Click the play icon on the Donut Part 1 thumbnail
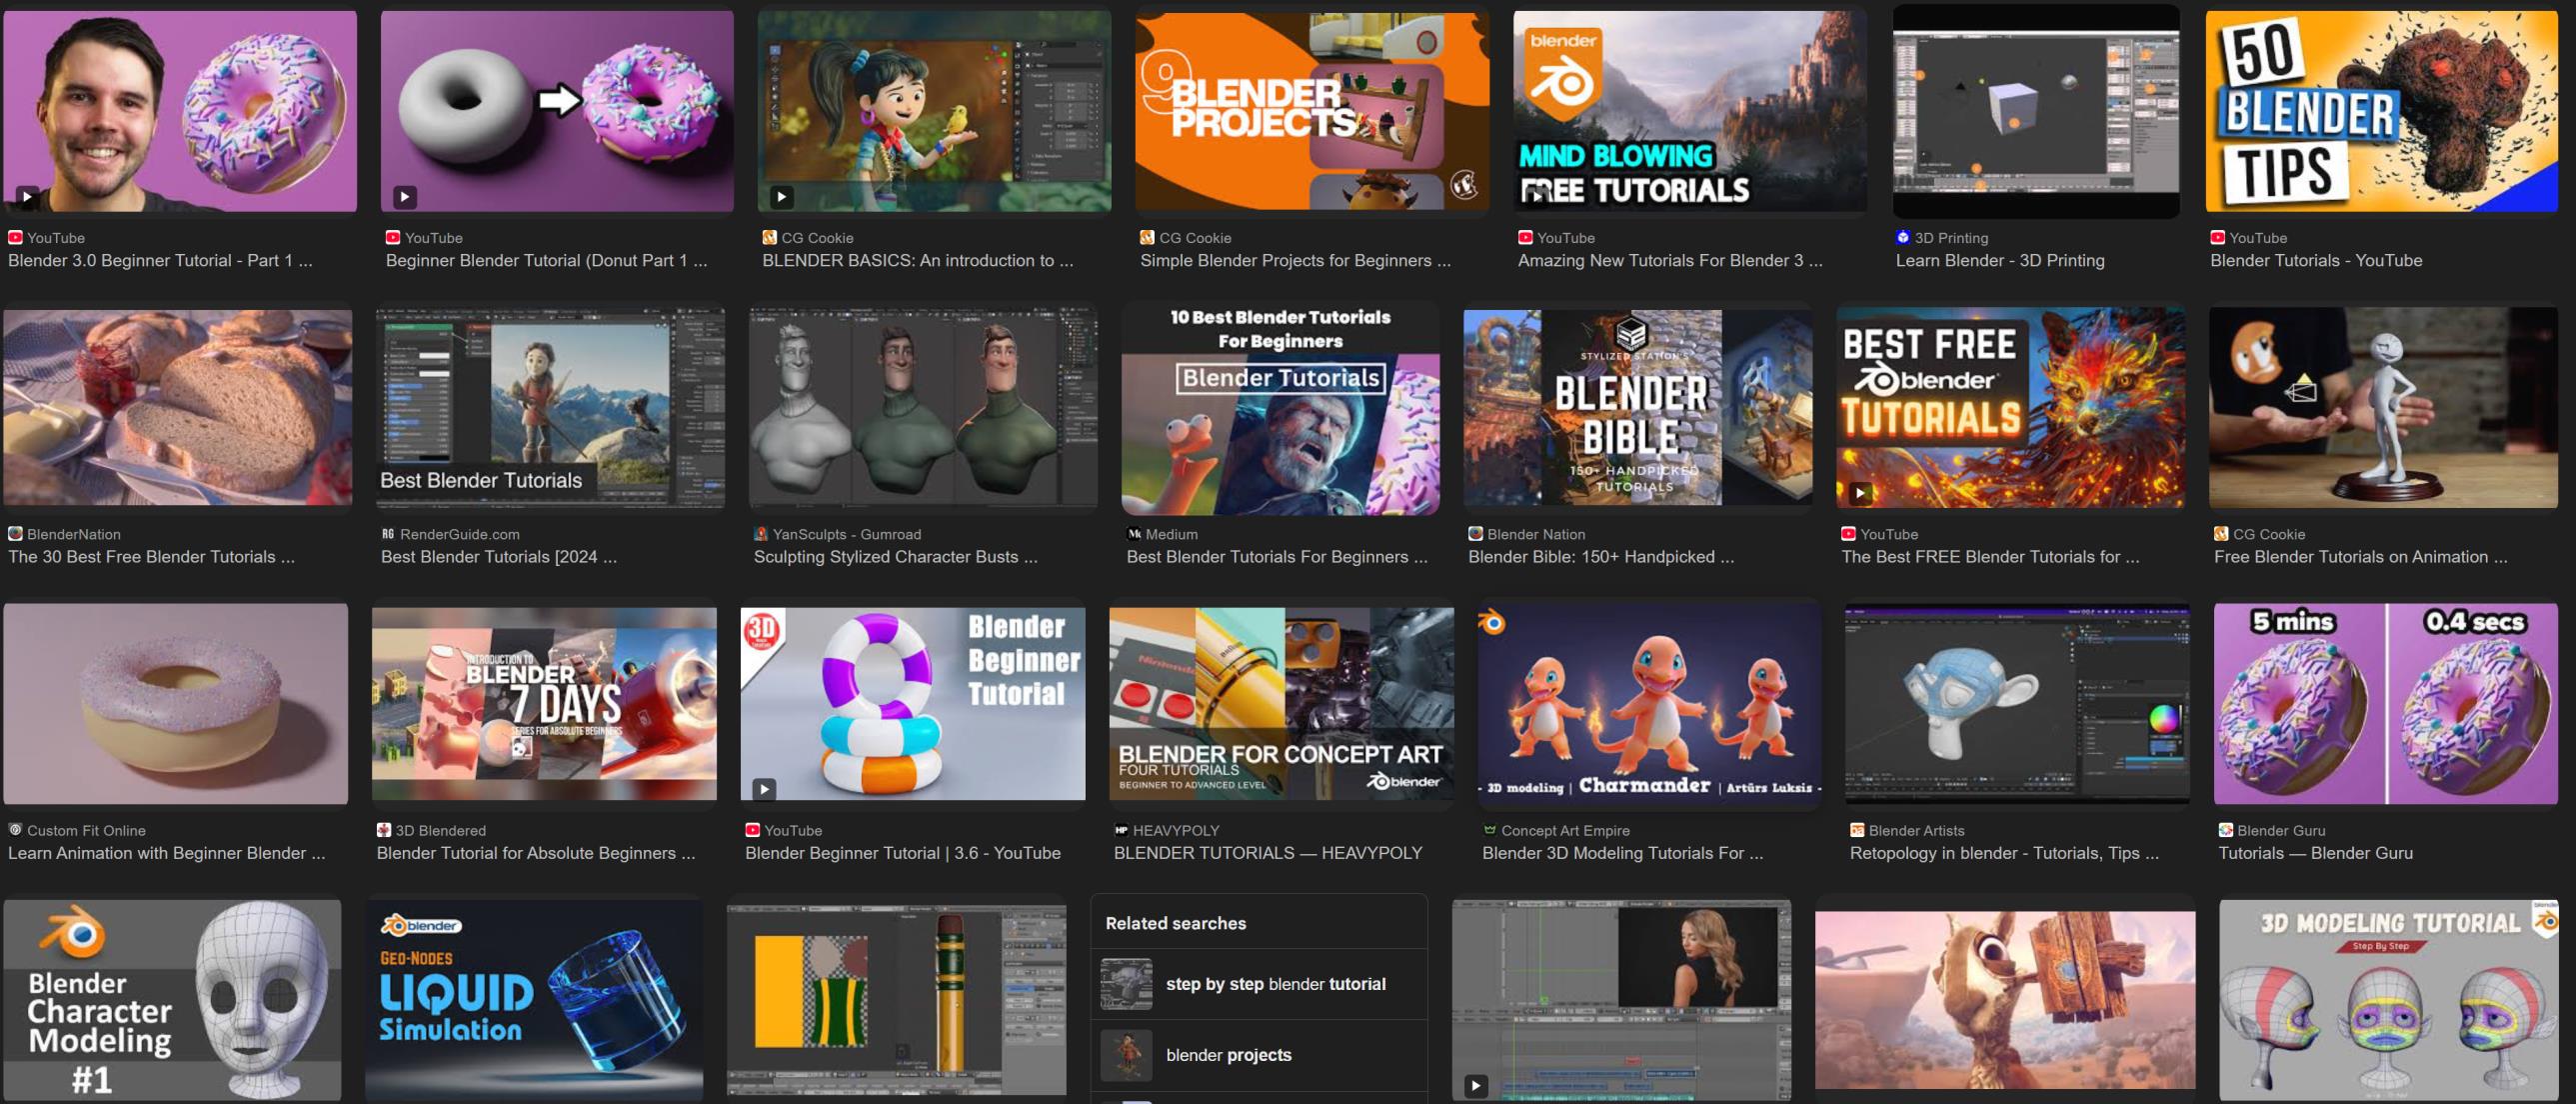 pos(405,197)
